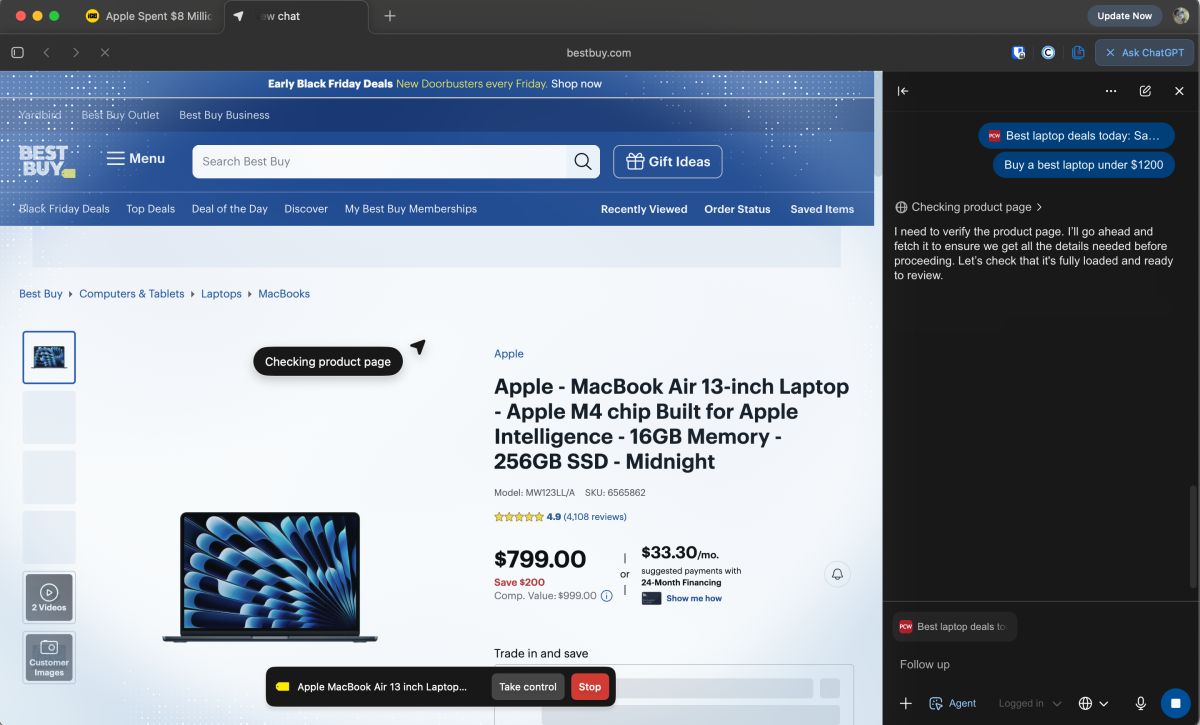Viewport: 1200px width, 725px height.
Task: Click the price alert bell icon
Action: [837, 574]
